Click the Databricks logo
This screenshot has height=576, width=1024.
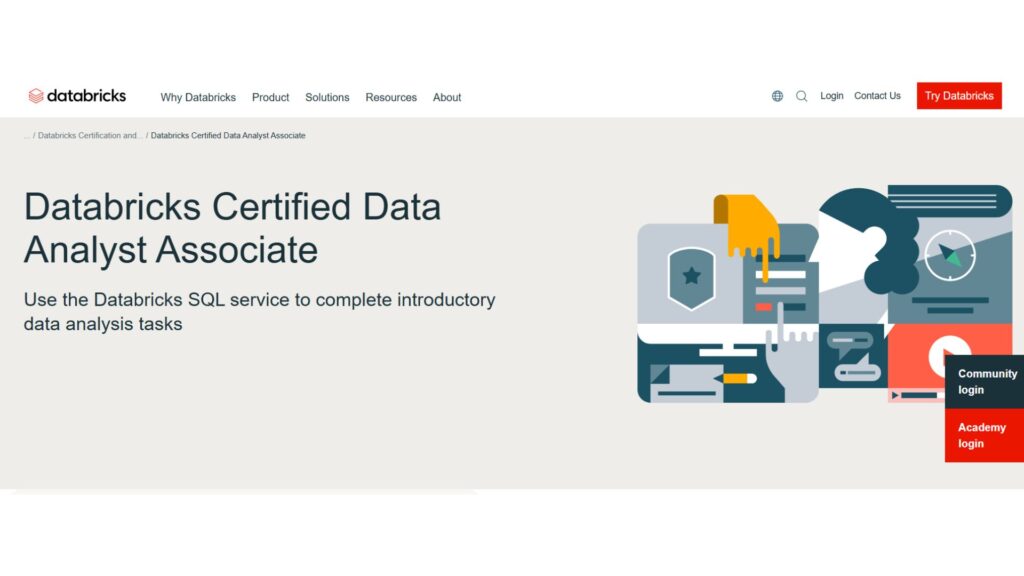[77, 96]
